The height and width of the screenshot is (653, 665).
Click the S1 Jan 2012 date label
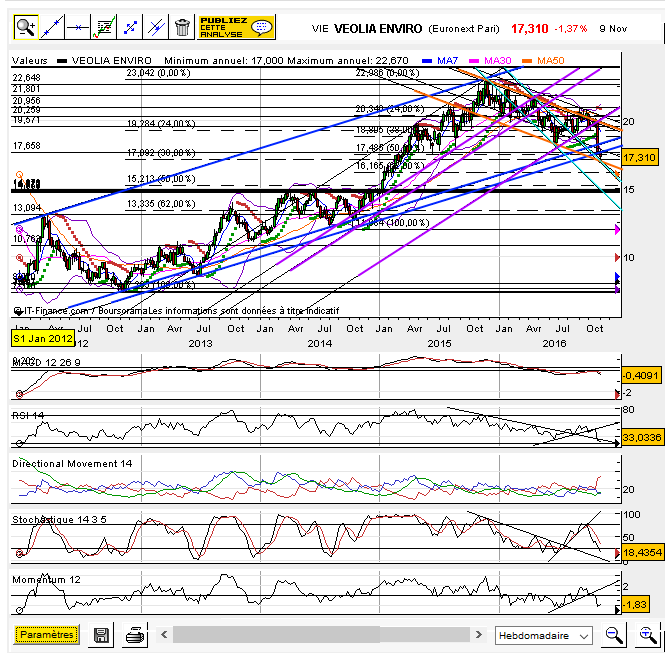(x=43, y=338)
